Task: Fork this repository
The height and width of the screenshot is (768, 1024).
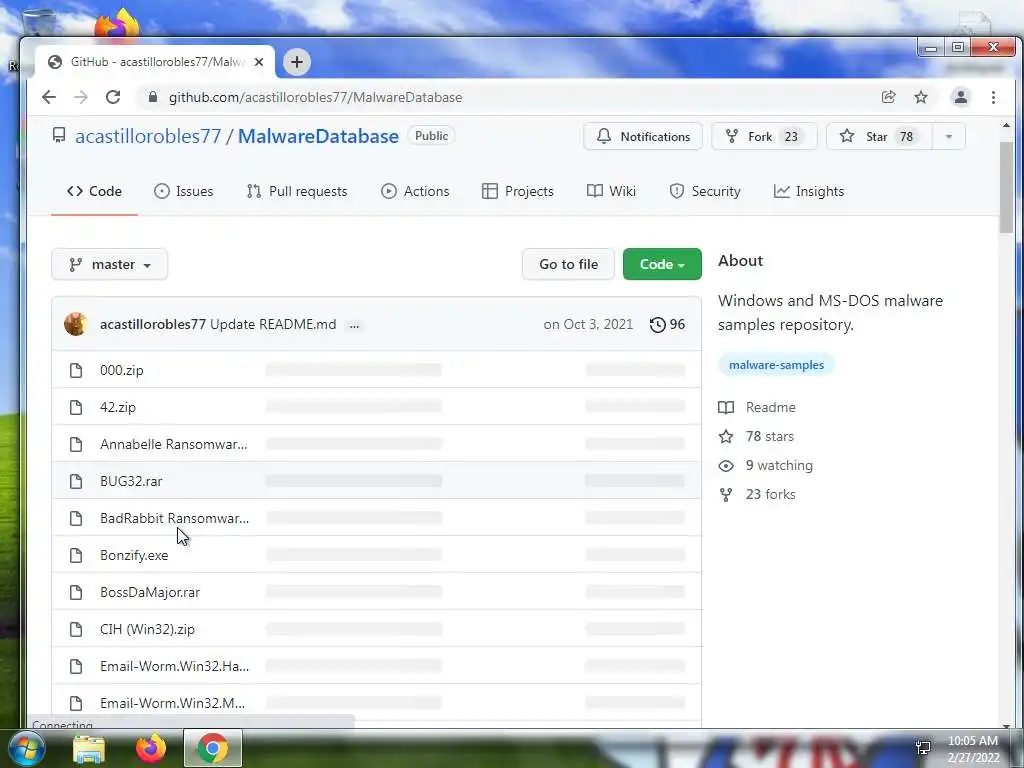Action: [x=763, y=136]
